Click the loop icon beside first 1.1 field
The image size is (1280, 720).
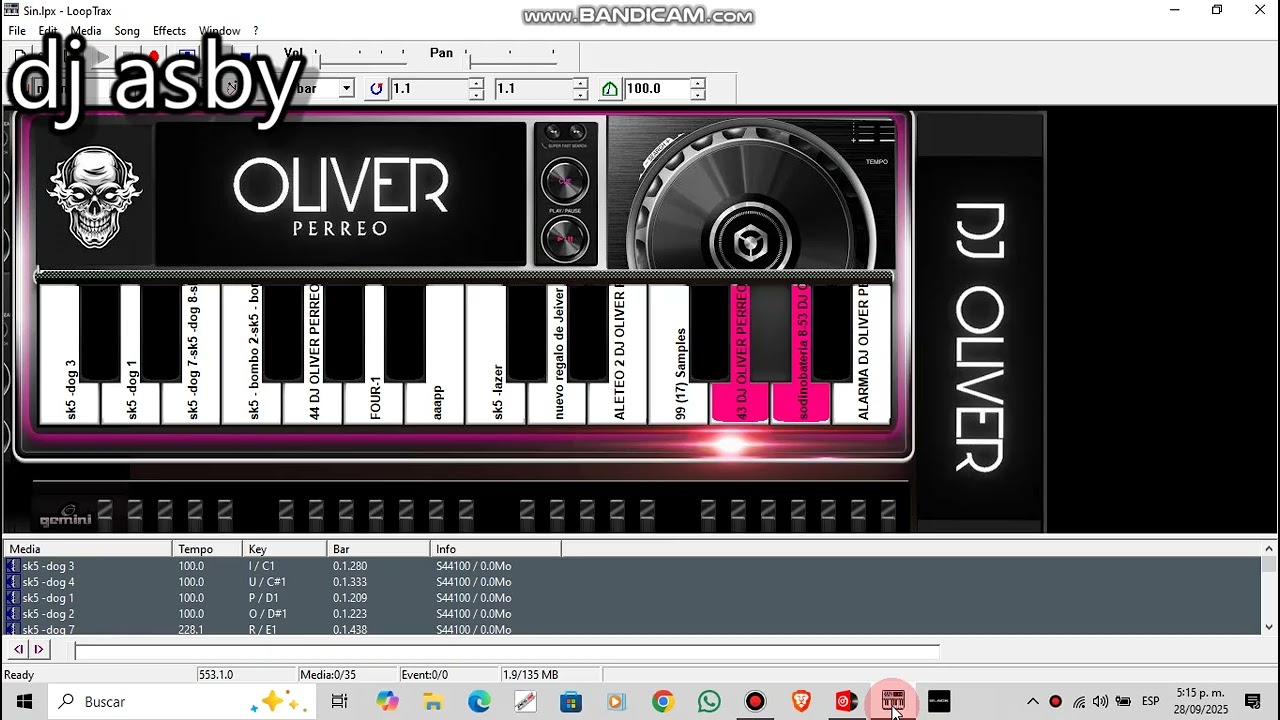click(376, 89)
